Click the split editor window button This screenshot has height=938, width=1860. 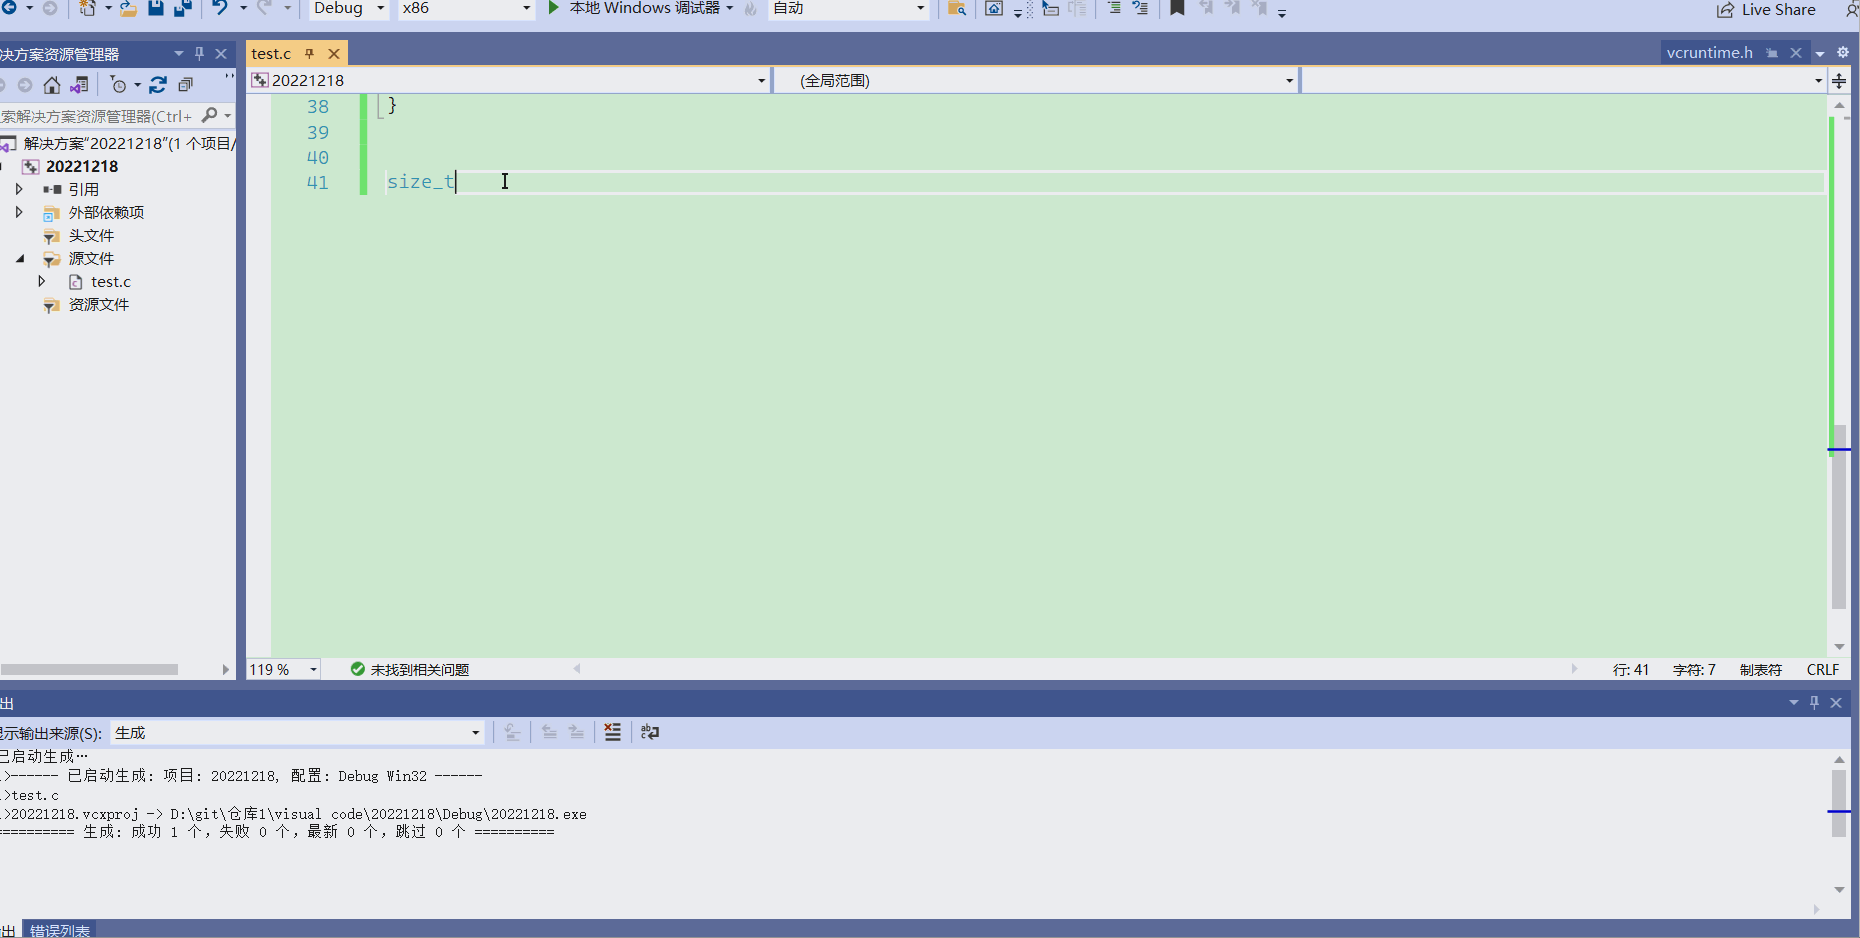pos(1839,81)
